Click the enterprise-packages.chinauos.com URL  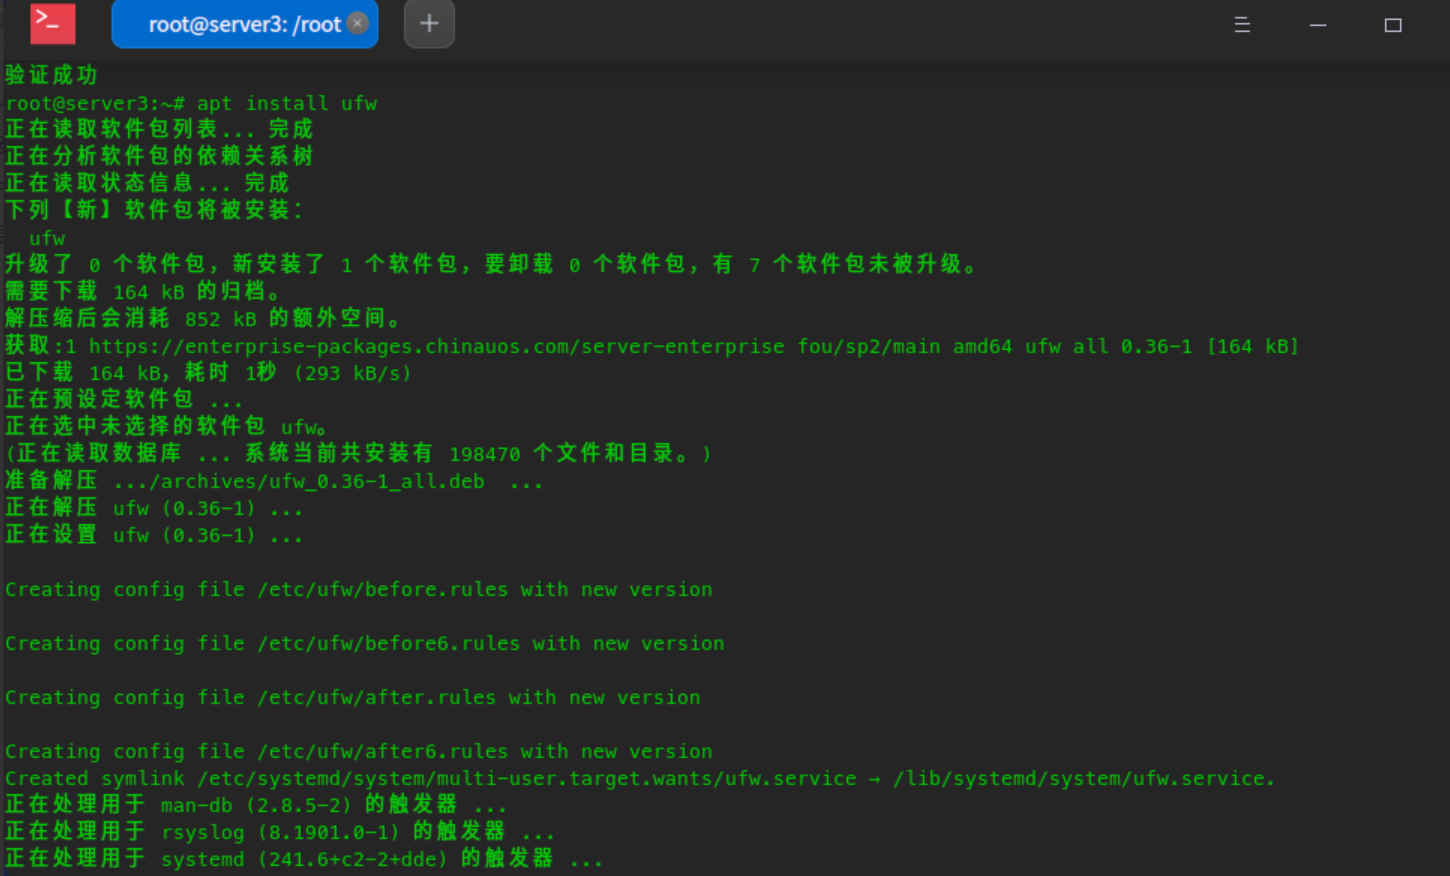[437, 346]
